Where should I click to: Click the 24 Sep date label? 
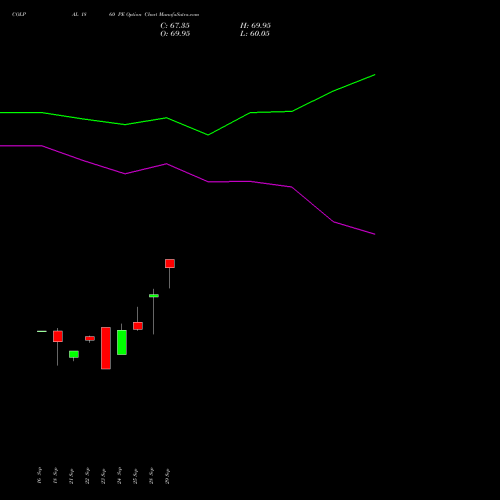point(119,476)
